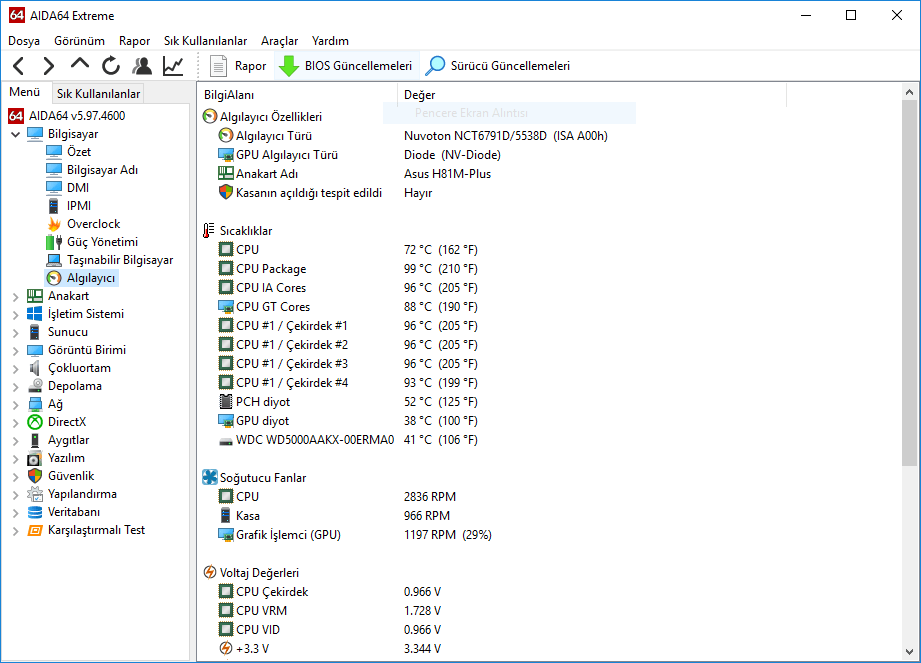Expand the Ağ tree node

(16, 405)
